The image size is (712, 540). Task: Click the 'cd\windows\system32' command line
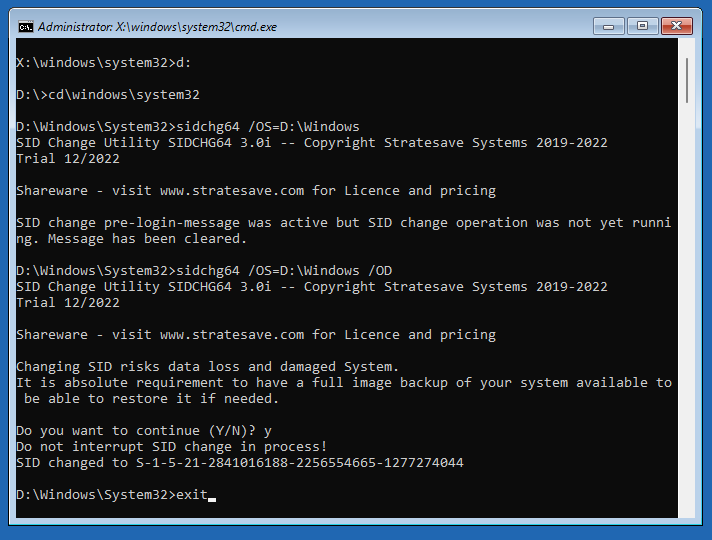point(108,94)
